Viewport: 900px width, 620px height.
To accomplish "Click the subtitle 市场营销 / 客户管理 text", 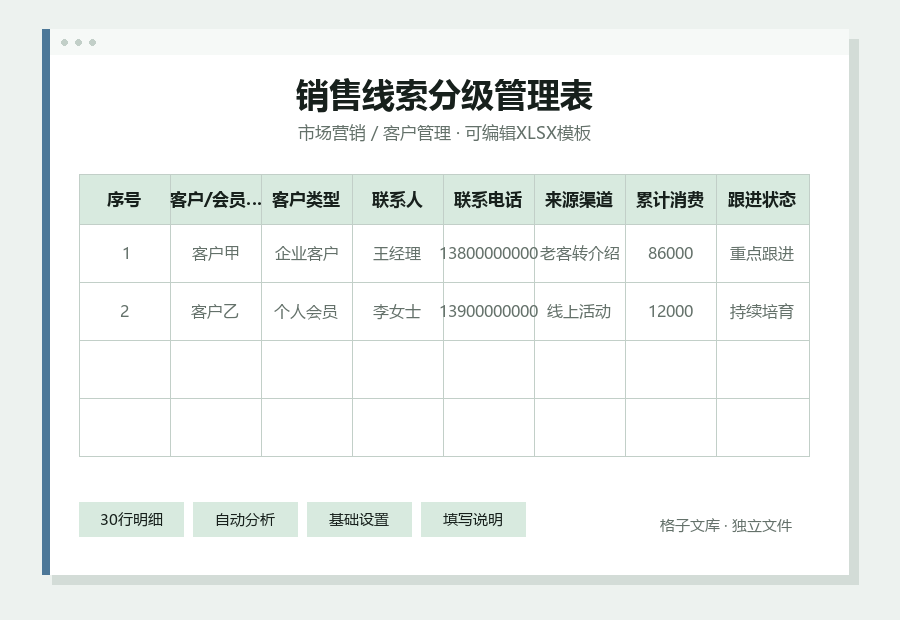I will (374, 133).
